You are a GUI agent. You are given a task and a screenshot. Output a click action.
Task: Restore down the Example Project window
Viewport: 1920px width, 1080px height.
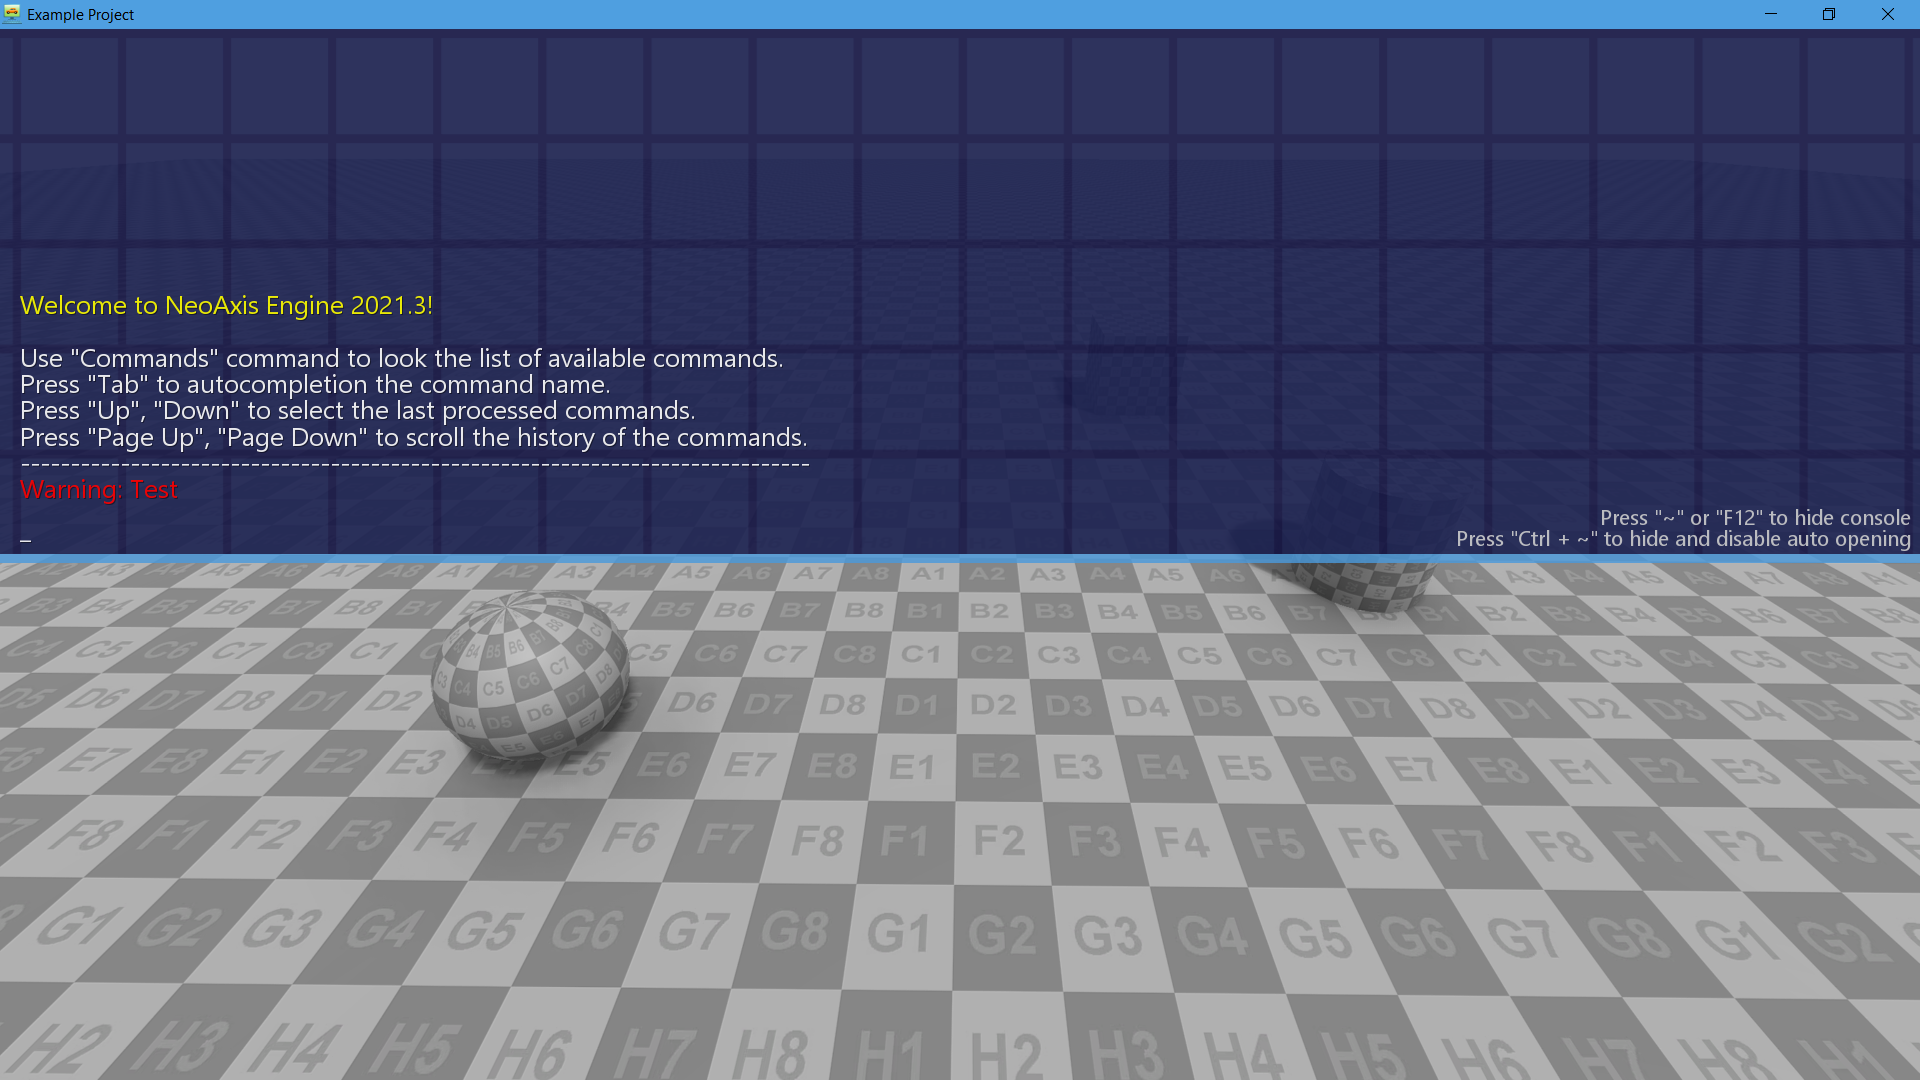click(1829, 14)
